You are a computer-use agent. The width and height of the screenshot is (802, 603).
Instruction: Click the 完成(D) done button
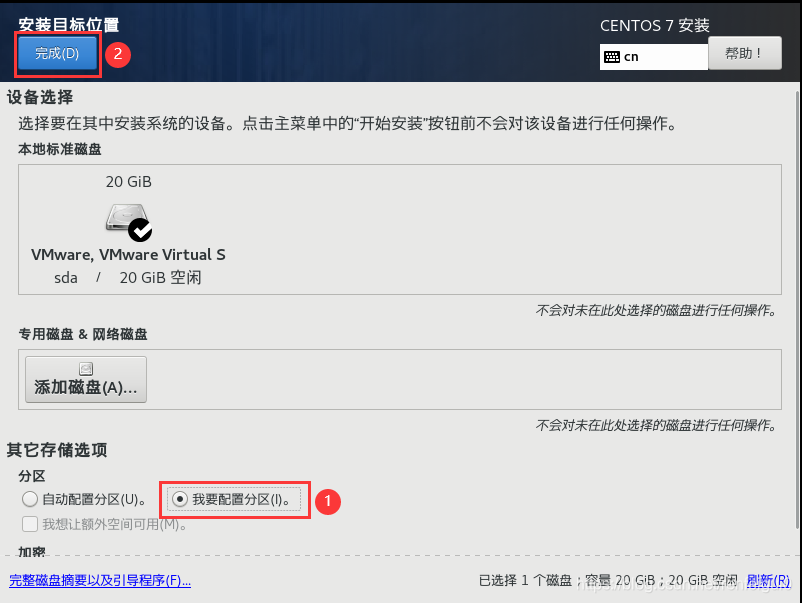point(57,53)
